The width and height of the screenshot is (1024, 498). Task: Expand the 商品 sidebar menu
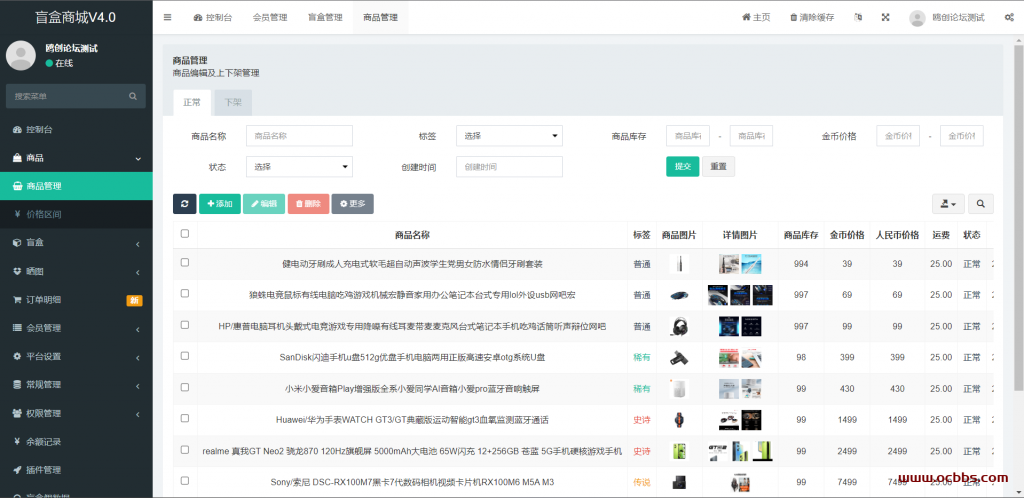tap(76, 158)
